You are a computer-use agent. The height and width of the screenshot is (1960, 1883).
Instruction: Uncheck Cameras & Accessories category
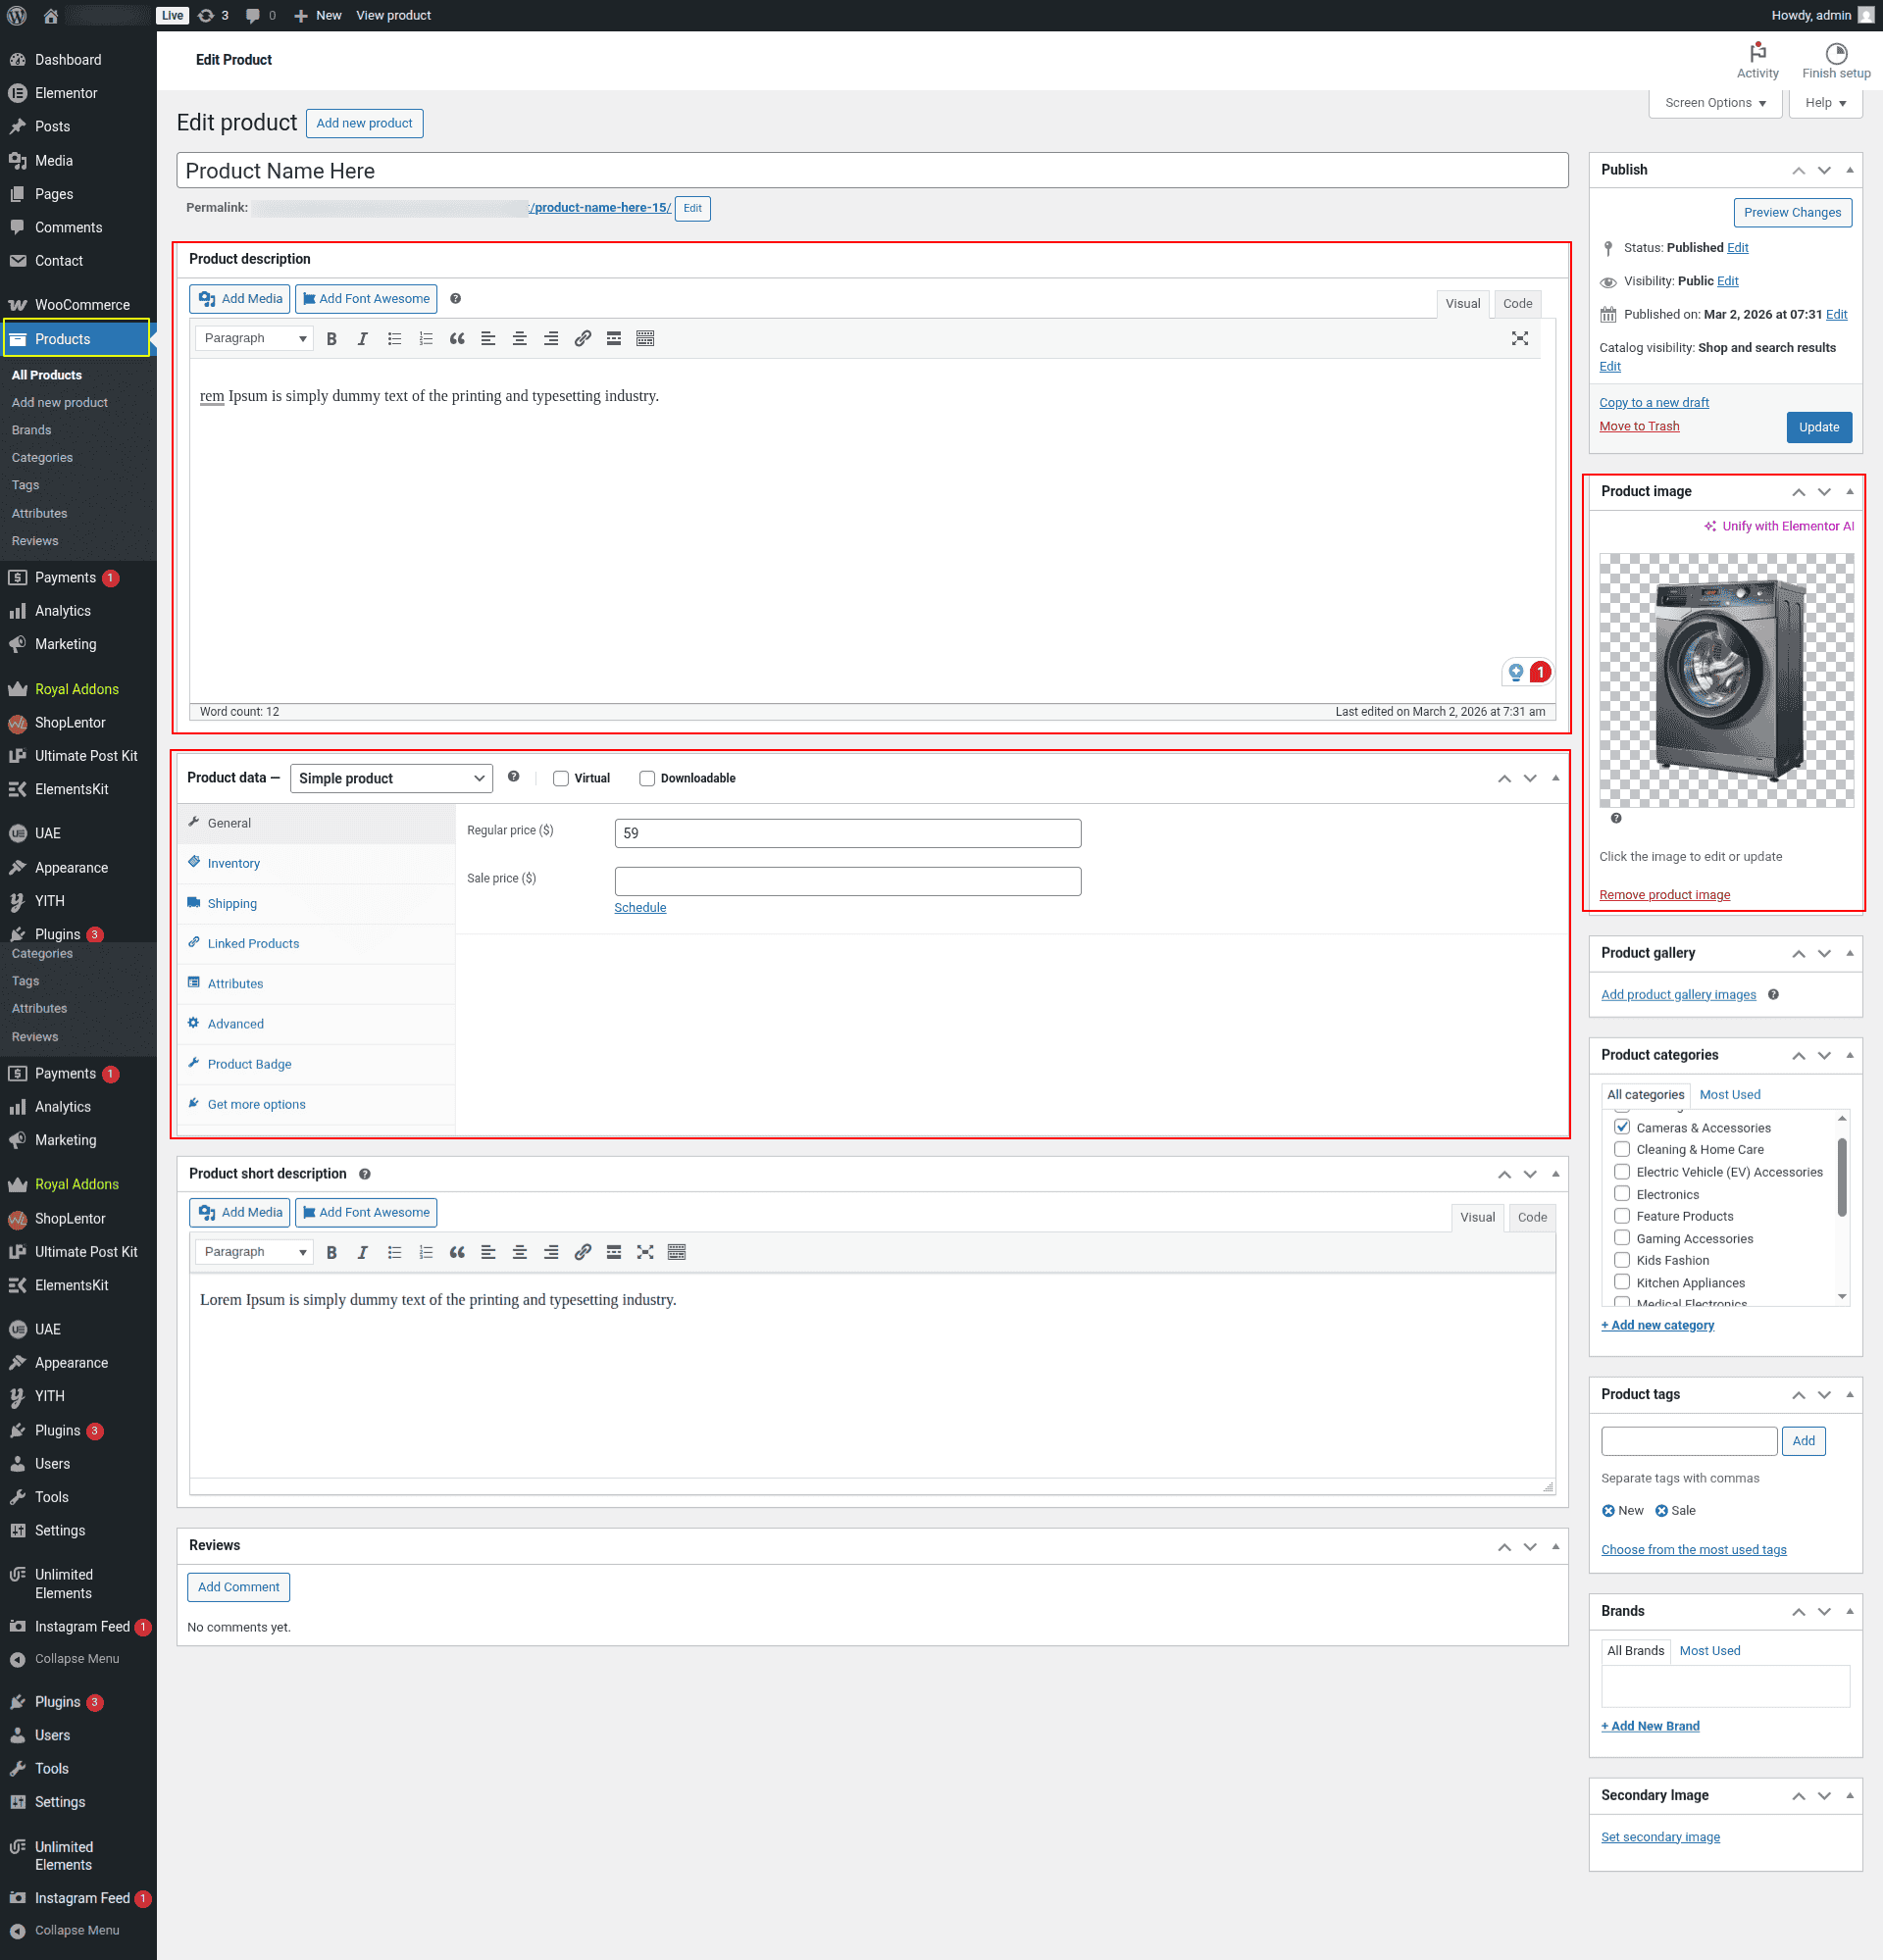click(1622, 1127)
